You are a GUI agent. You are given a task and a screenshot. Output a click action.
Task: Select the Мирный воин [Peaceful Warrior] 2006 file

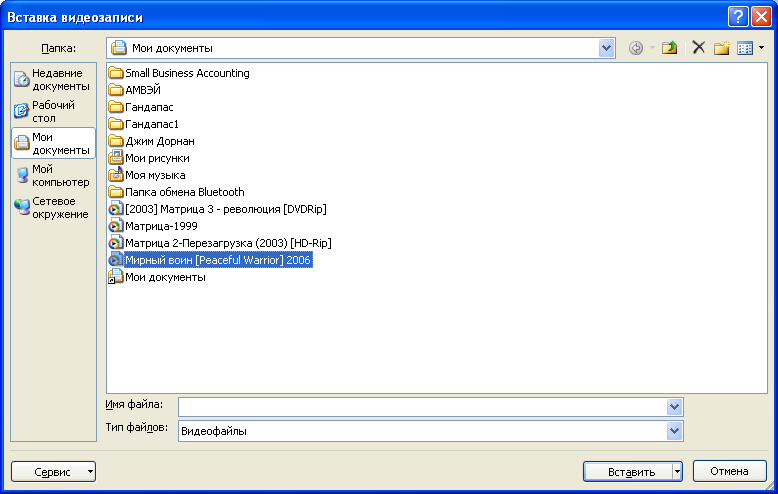point(210,260)
